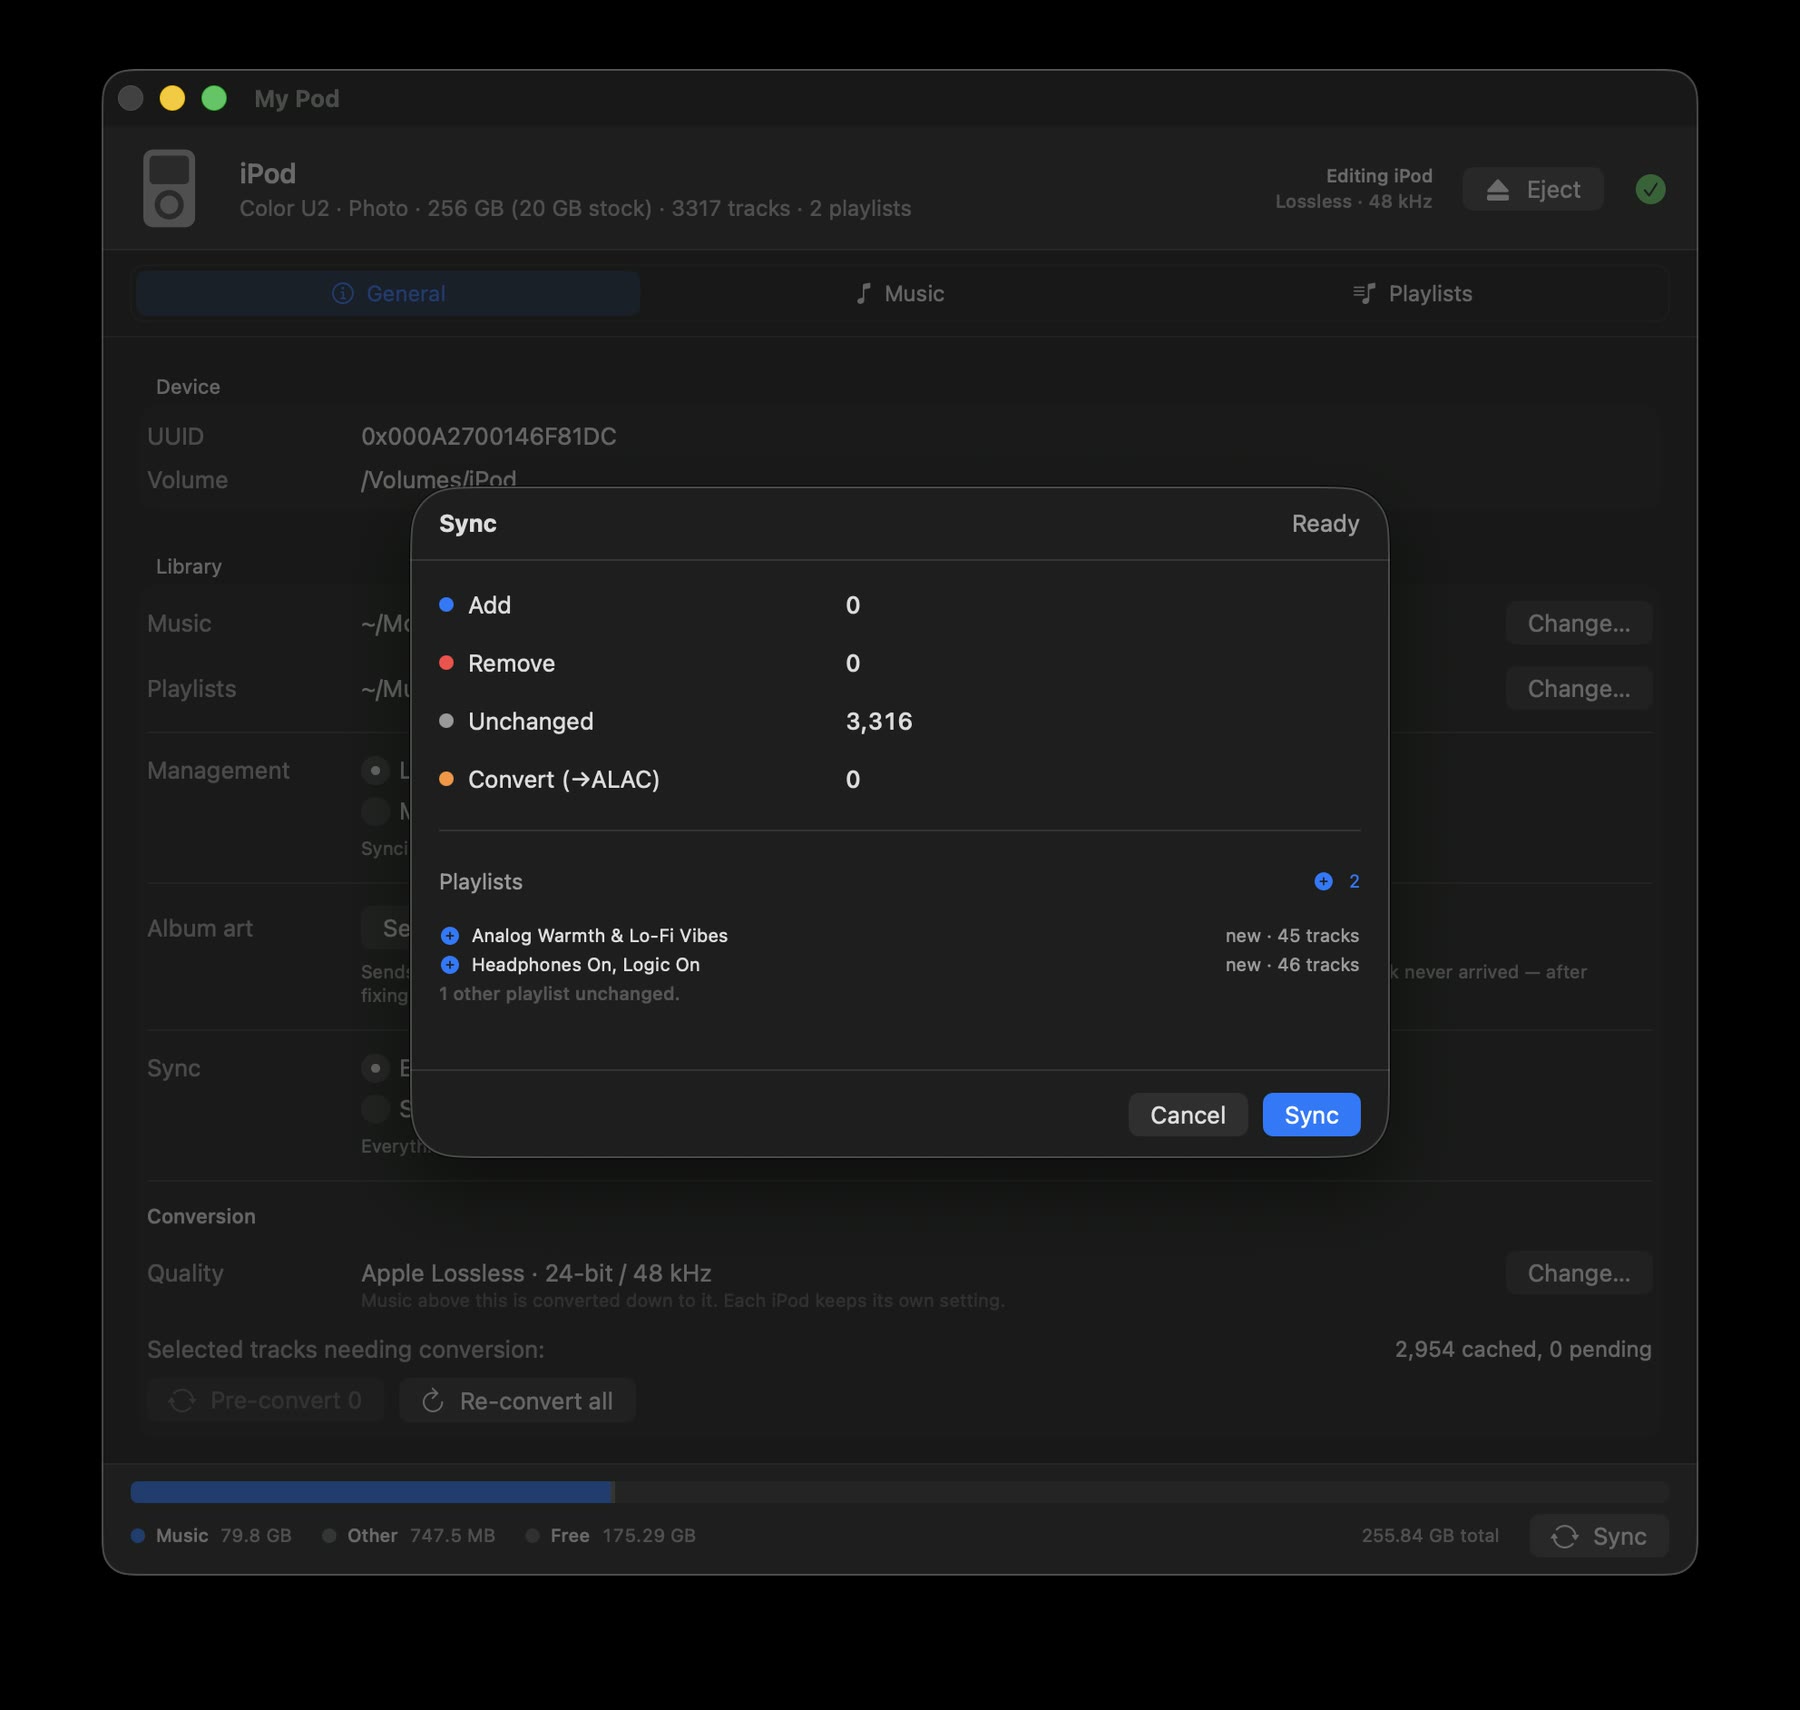Viewport: 1800px width, 1710px height.
Task: Eject the iPod
Action: pos(1533,189)
